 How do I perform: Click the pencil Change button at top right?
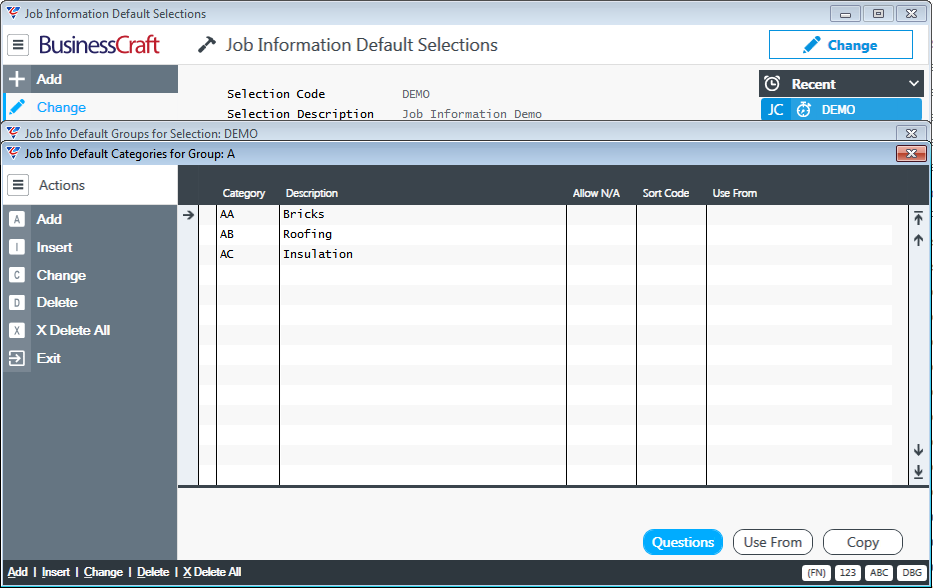840,45
